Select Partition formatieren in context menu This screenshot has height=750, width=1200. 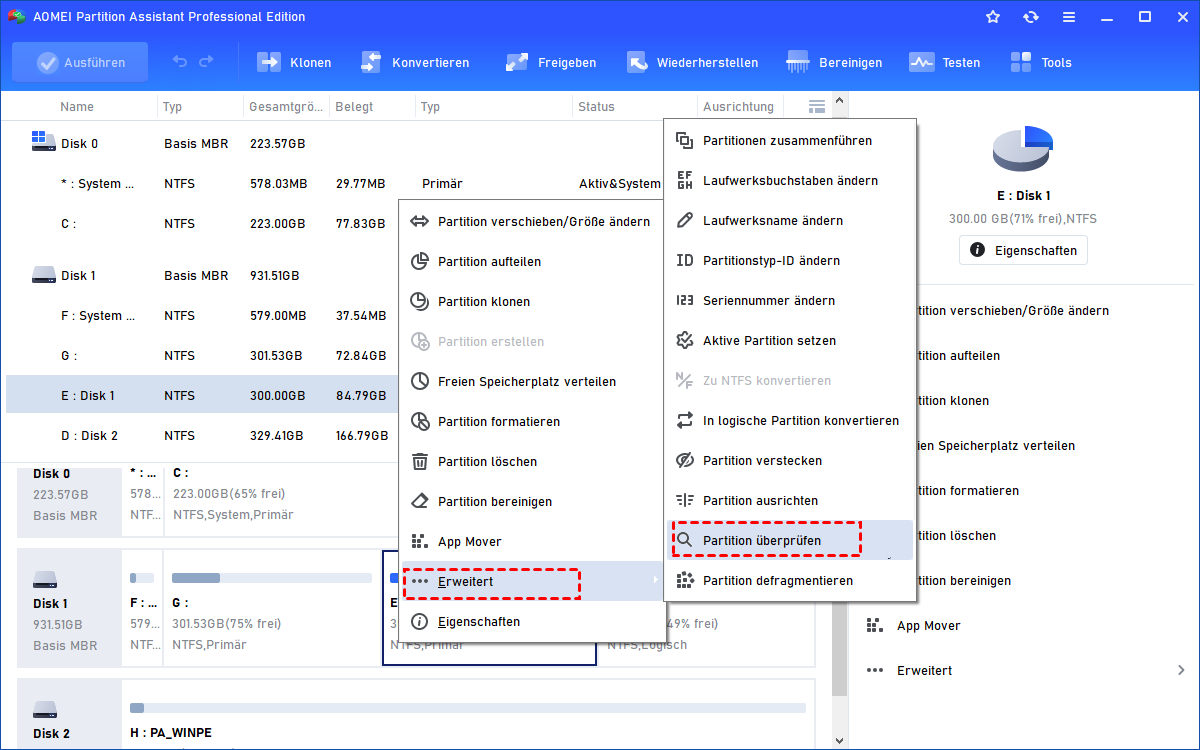pyautogui.click(x=531, y=422)
